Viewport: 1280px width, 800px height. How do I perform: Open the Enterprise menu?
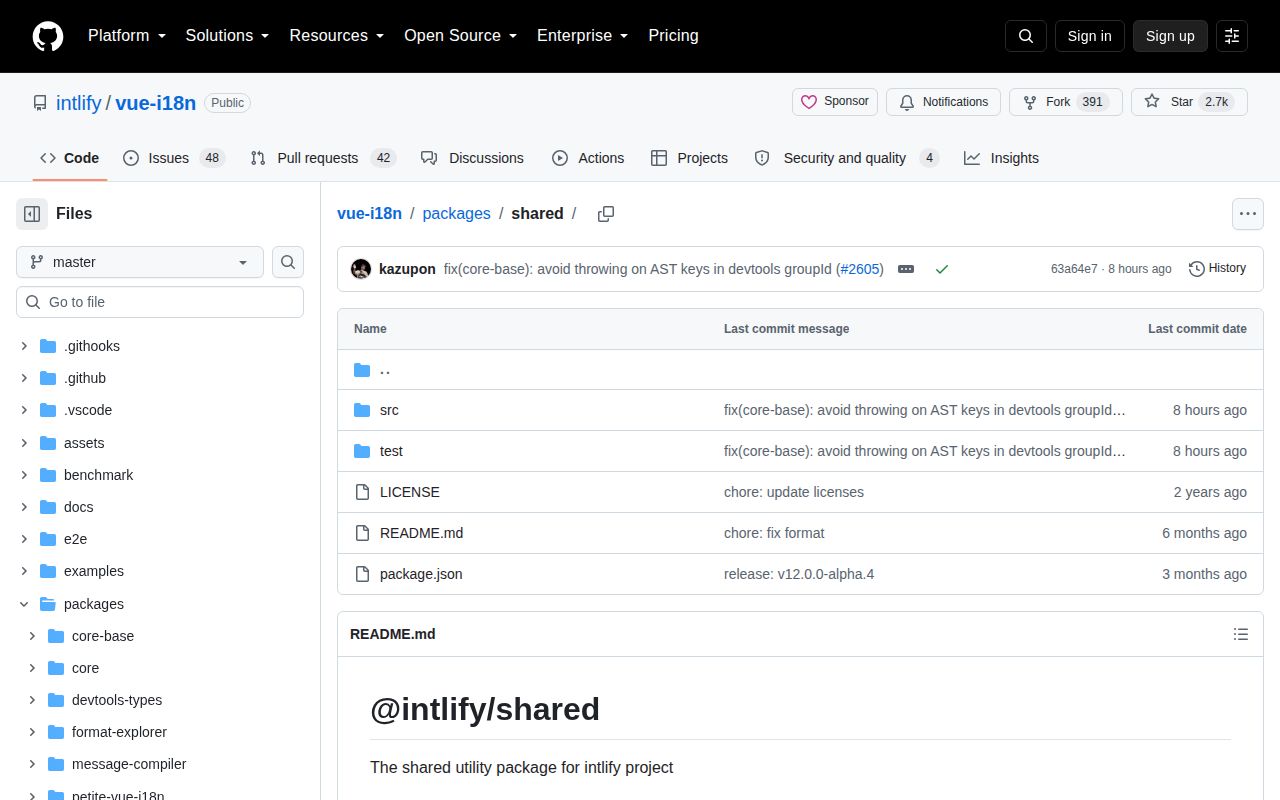[x=583, y=35]
